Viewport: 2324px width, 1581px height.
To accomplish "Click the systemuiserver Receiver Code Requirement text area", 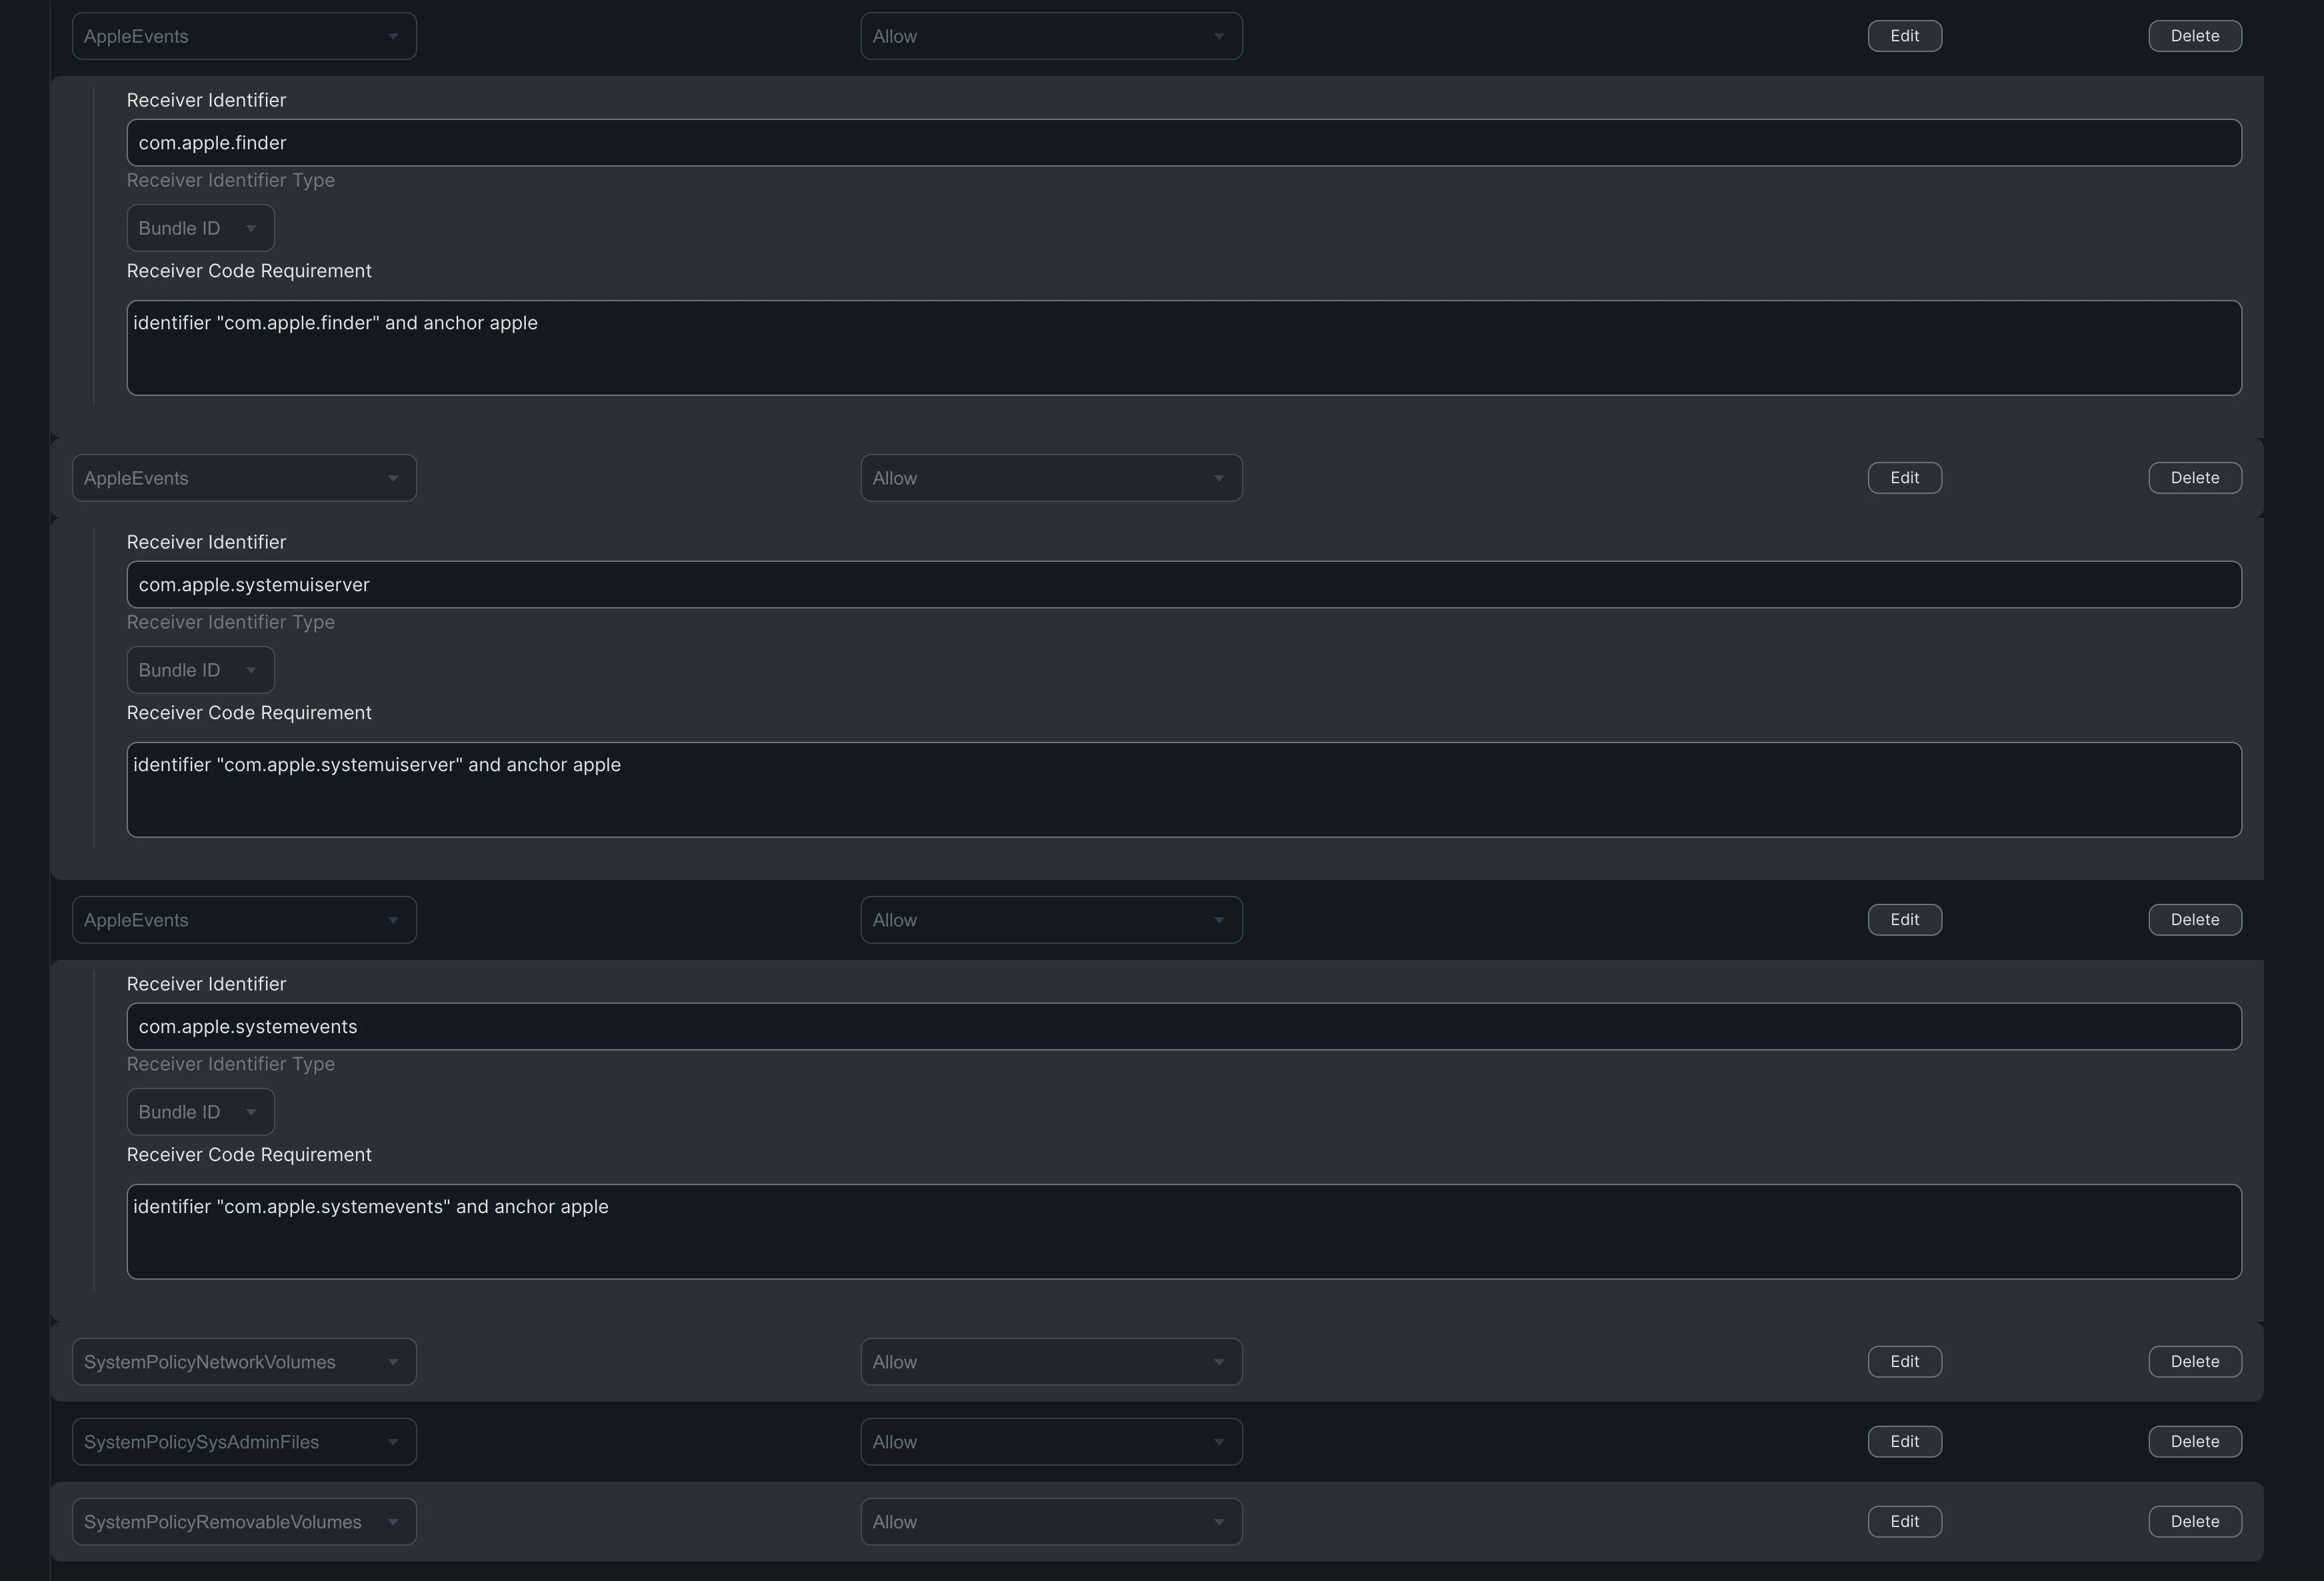I will (1184, 790).
